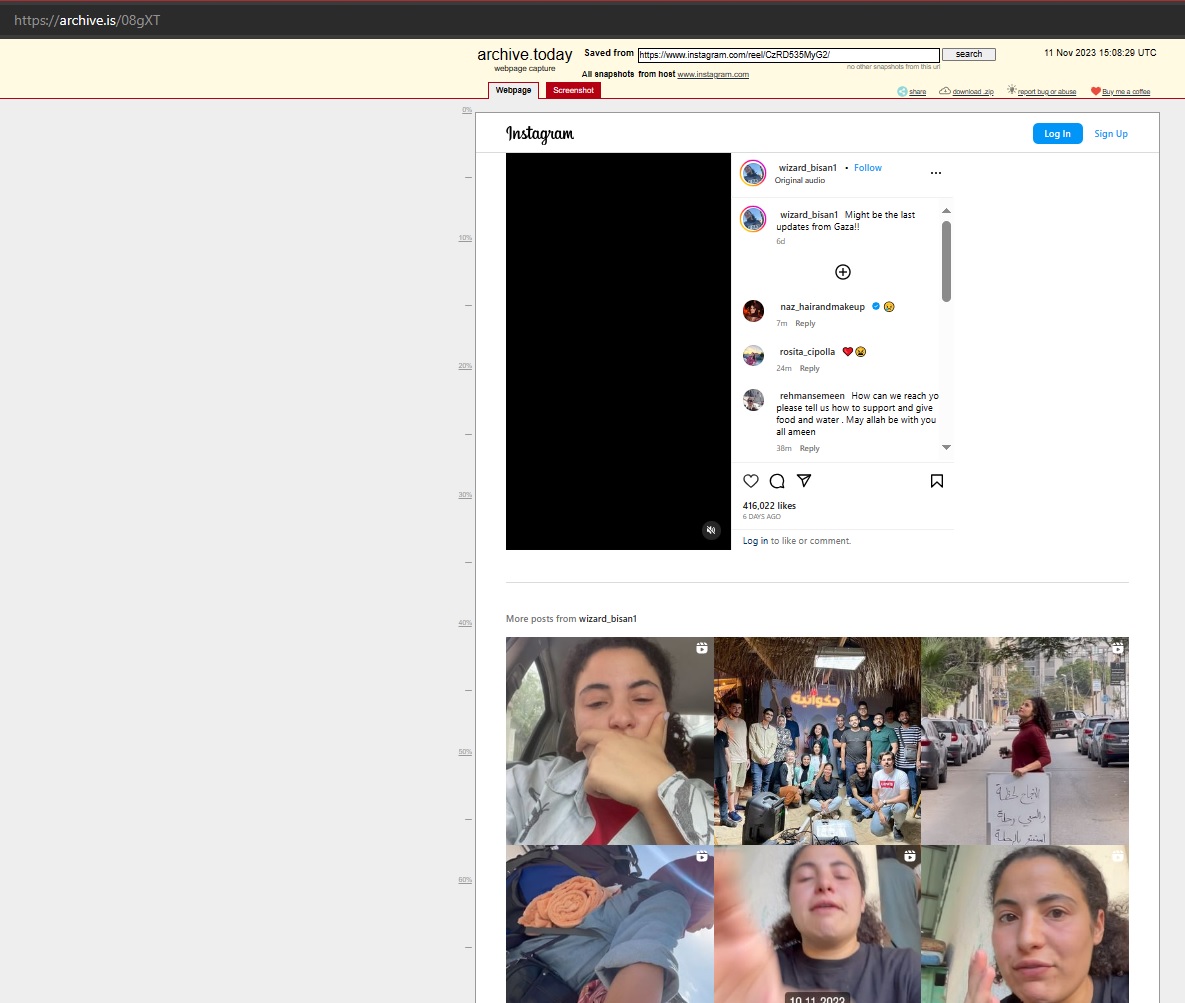Click the Instagram logo
This screenshot has width=1185, height=1003.
[540, 134]
